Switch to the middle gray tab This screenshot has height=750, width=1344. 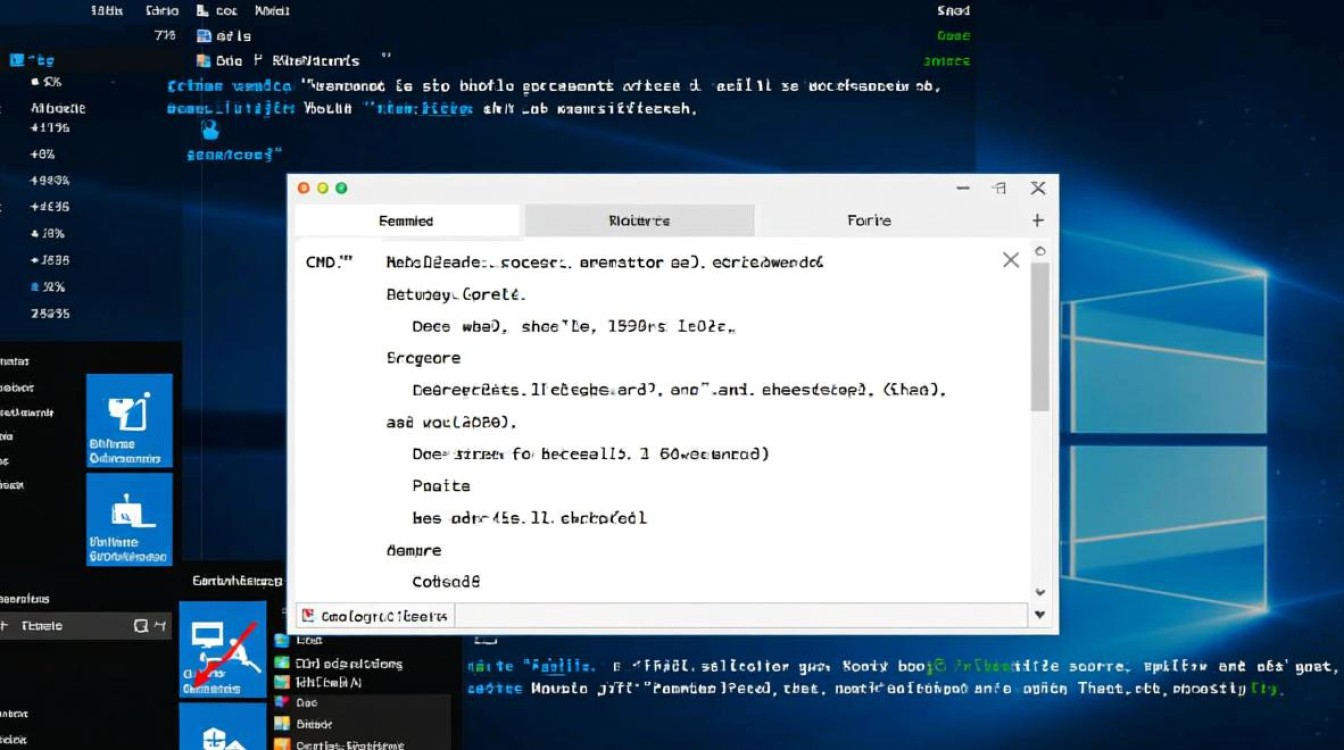click(639, 221)
